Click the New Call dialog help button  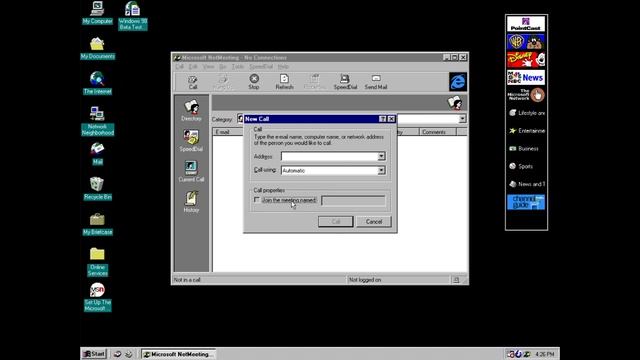coord(382,119)
